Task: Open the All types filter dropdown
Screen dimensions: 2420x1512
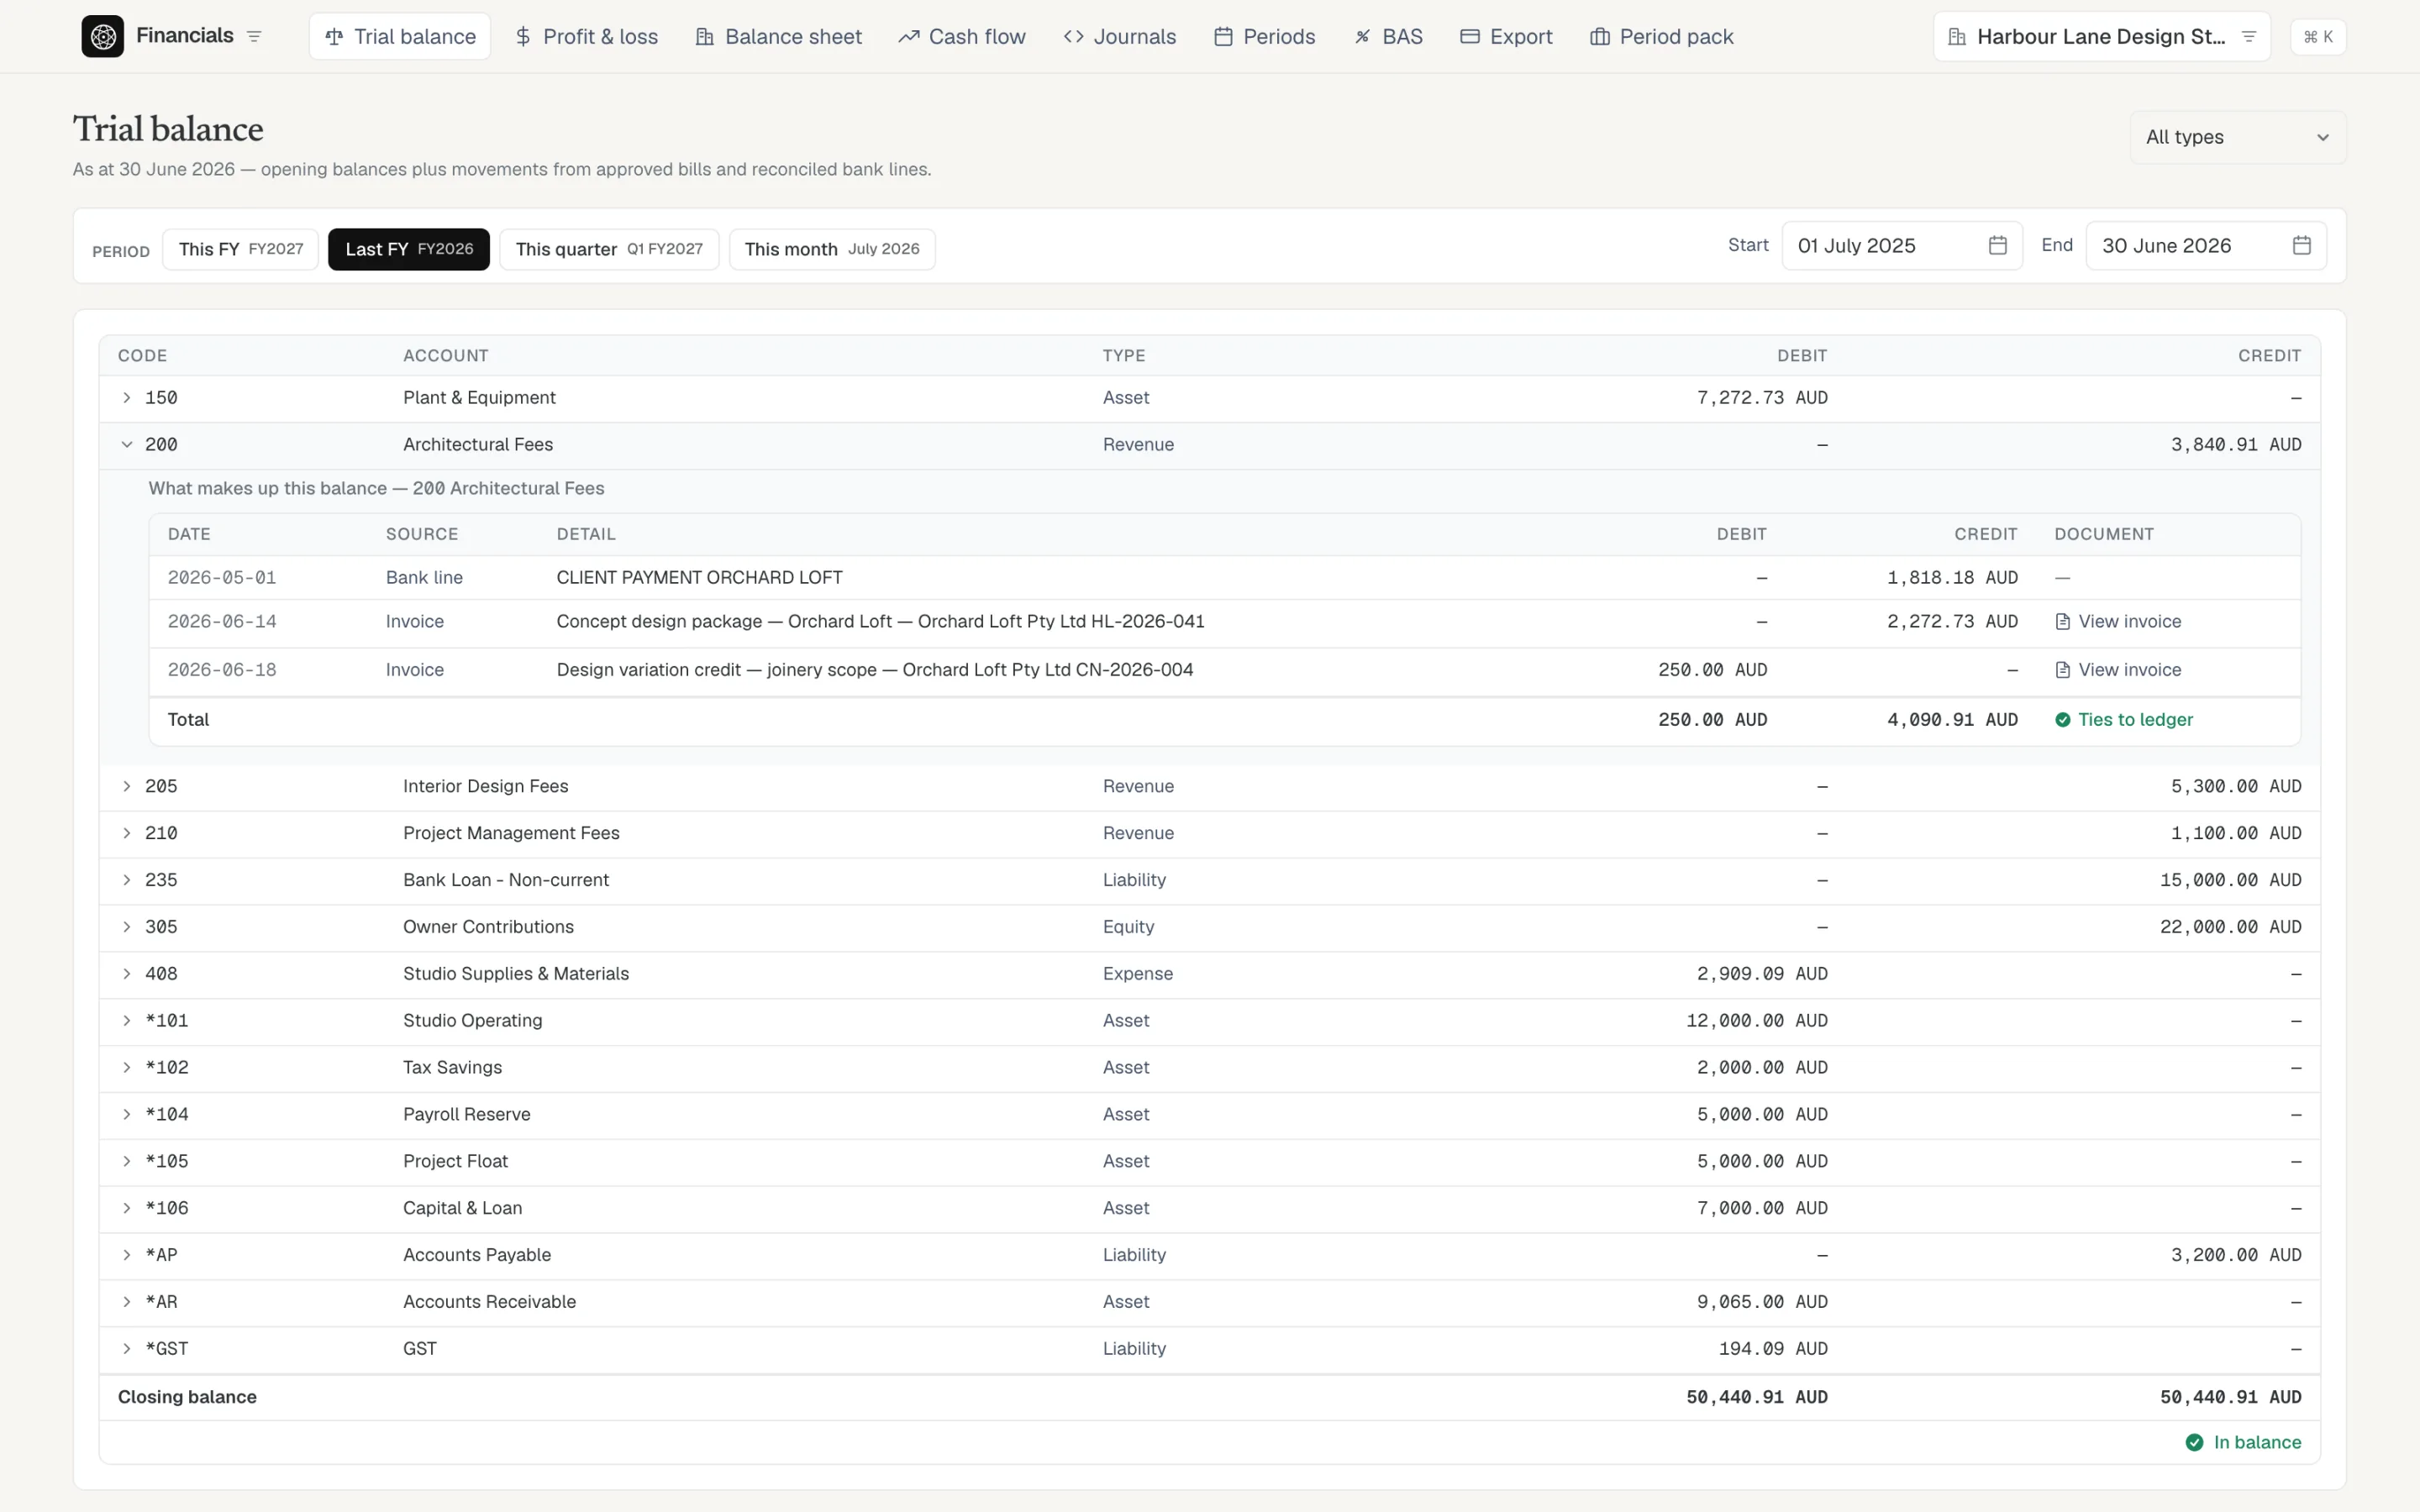Action: [2238, 137]
